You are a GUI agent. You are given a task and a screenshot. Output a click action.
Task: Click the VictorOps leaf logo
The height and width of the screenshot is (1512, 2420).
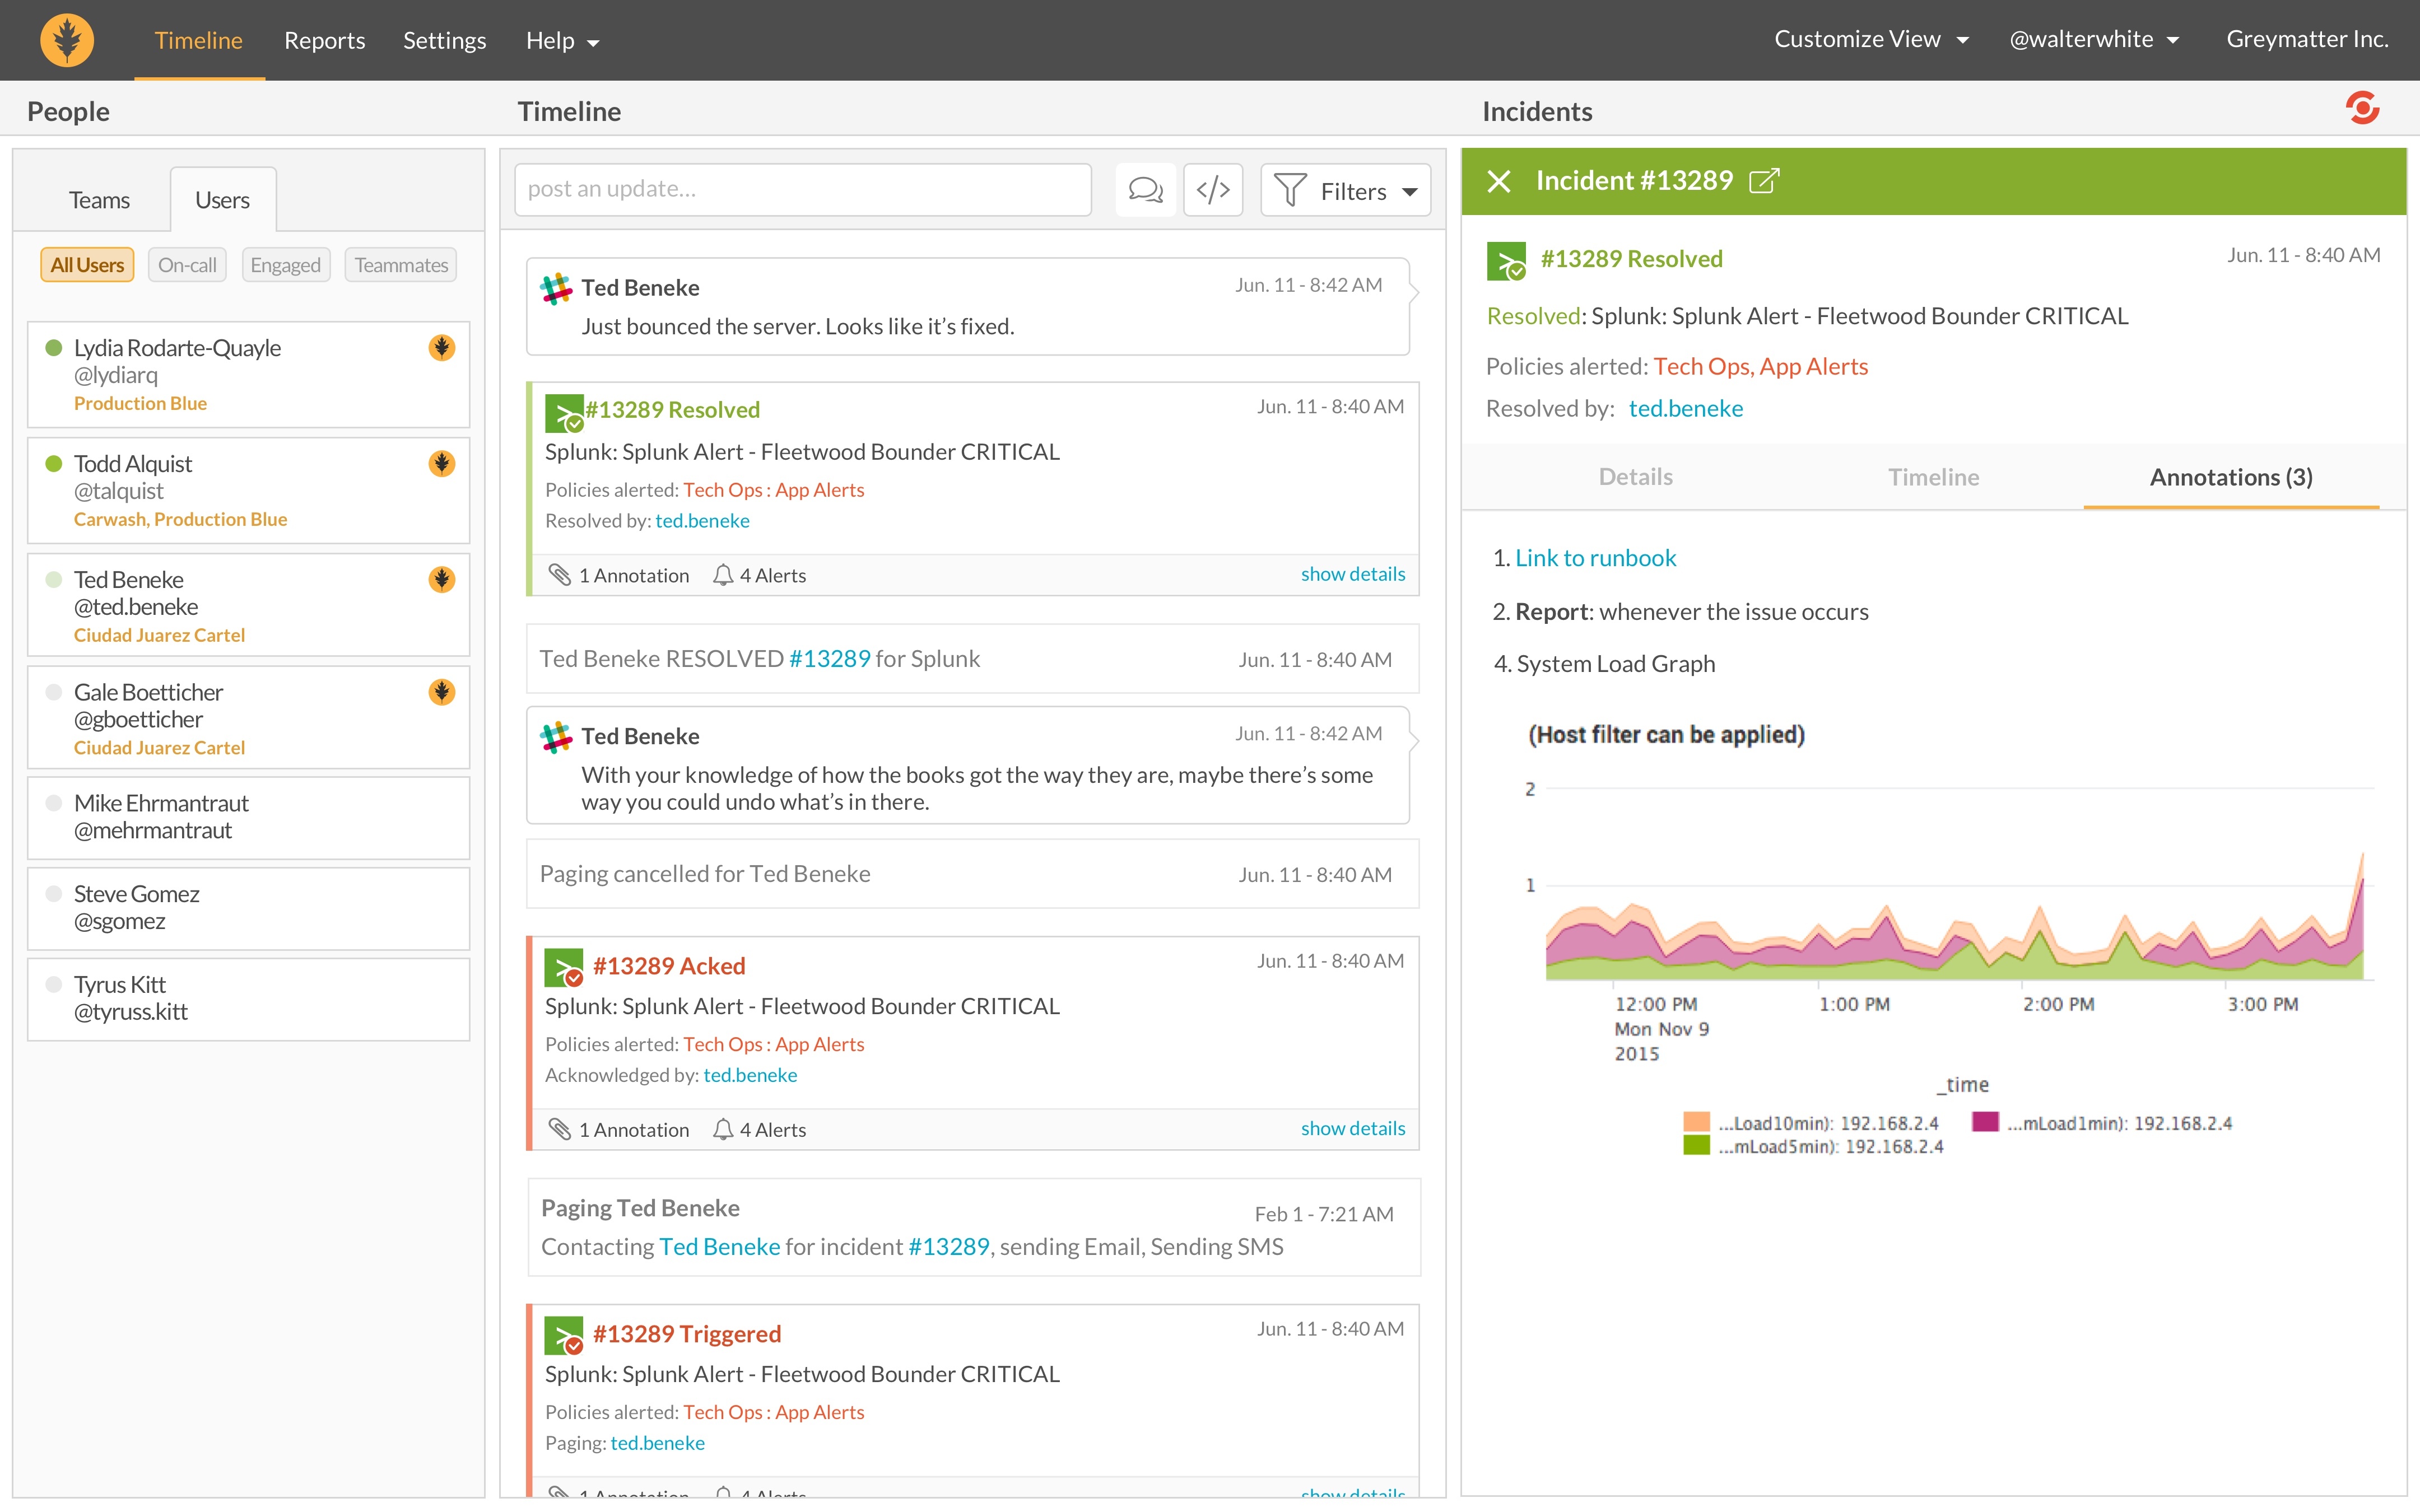pyautogui.click(x=67, y=40)
